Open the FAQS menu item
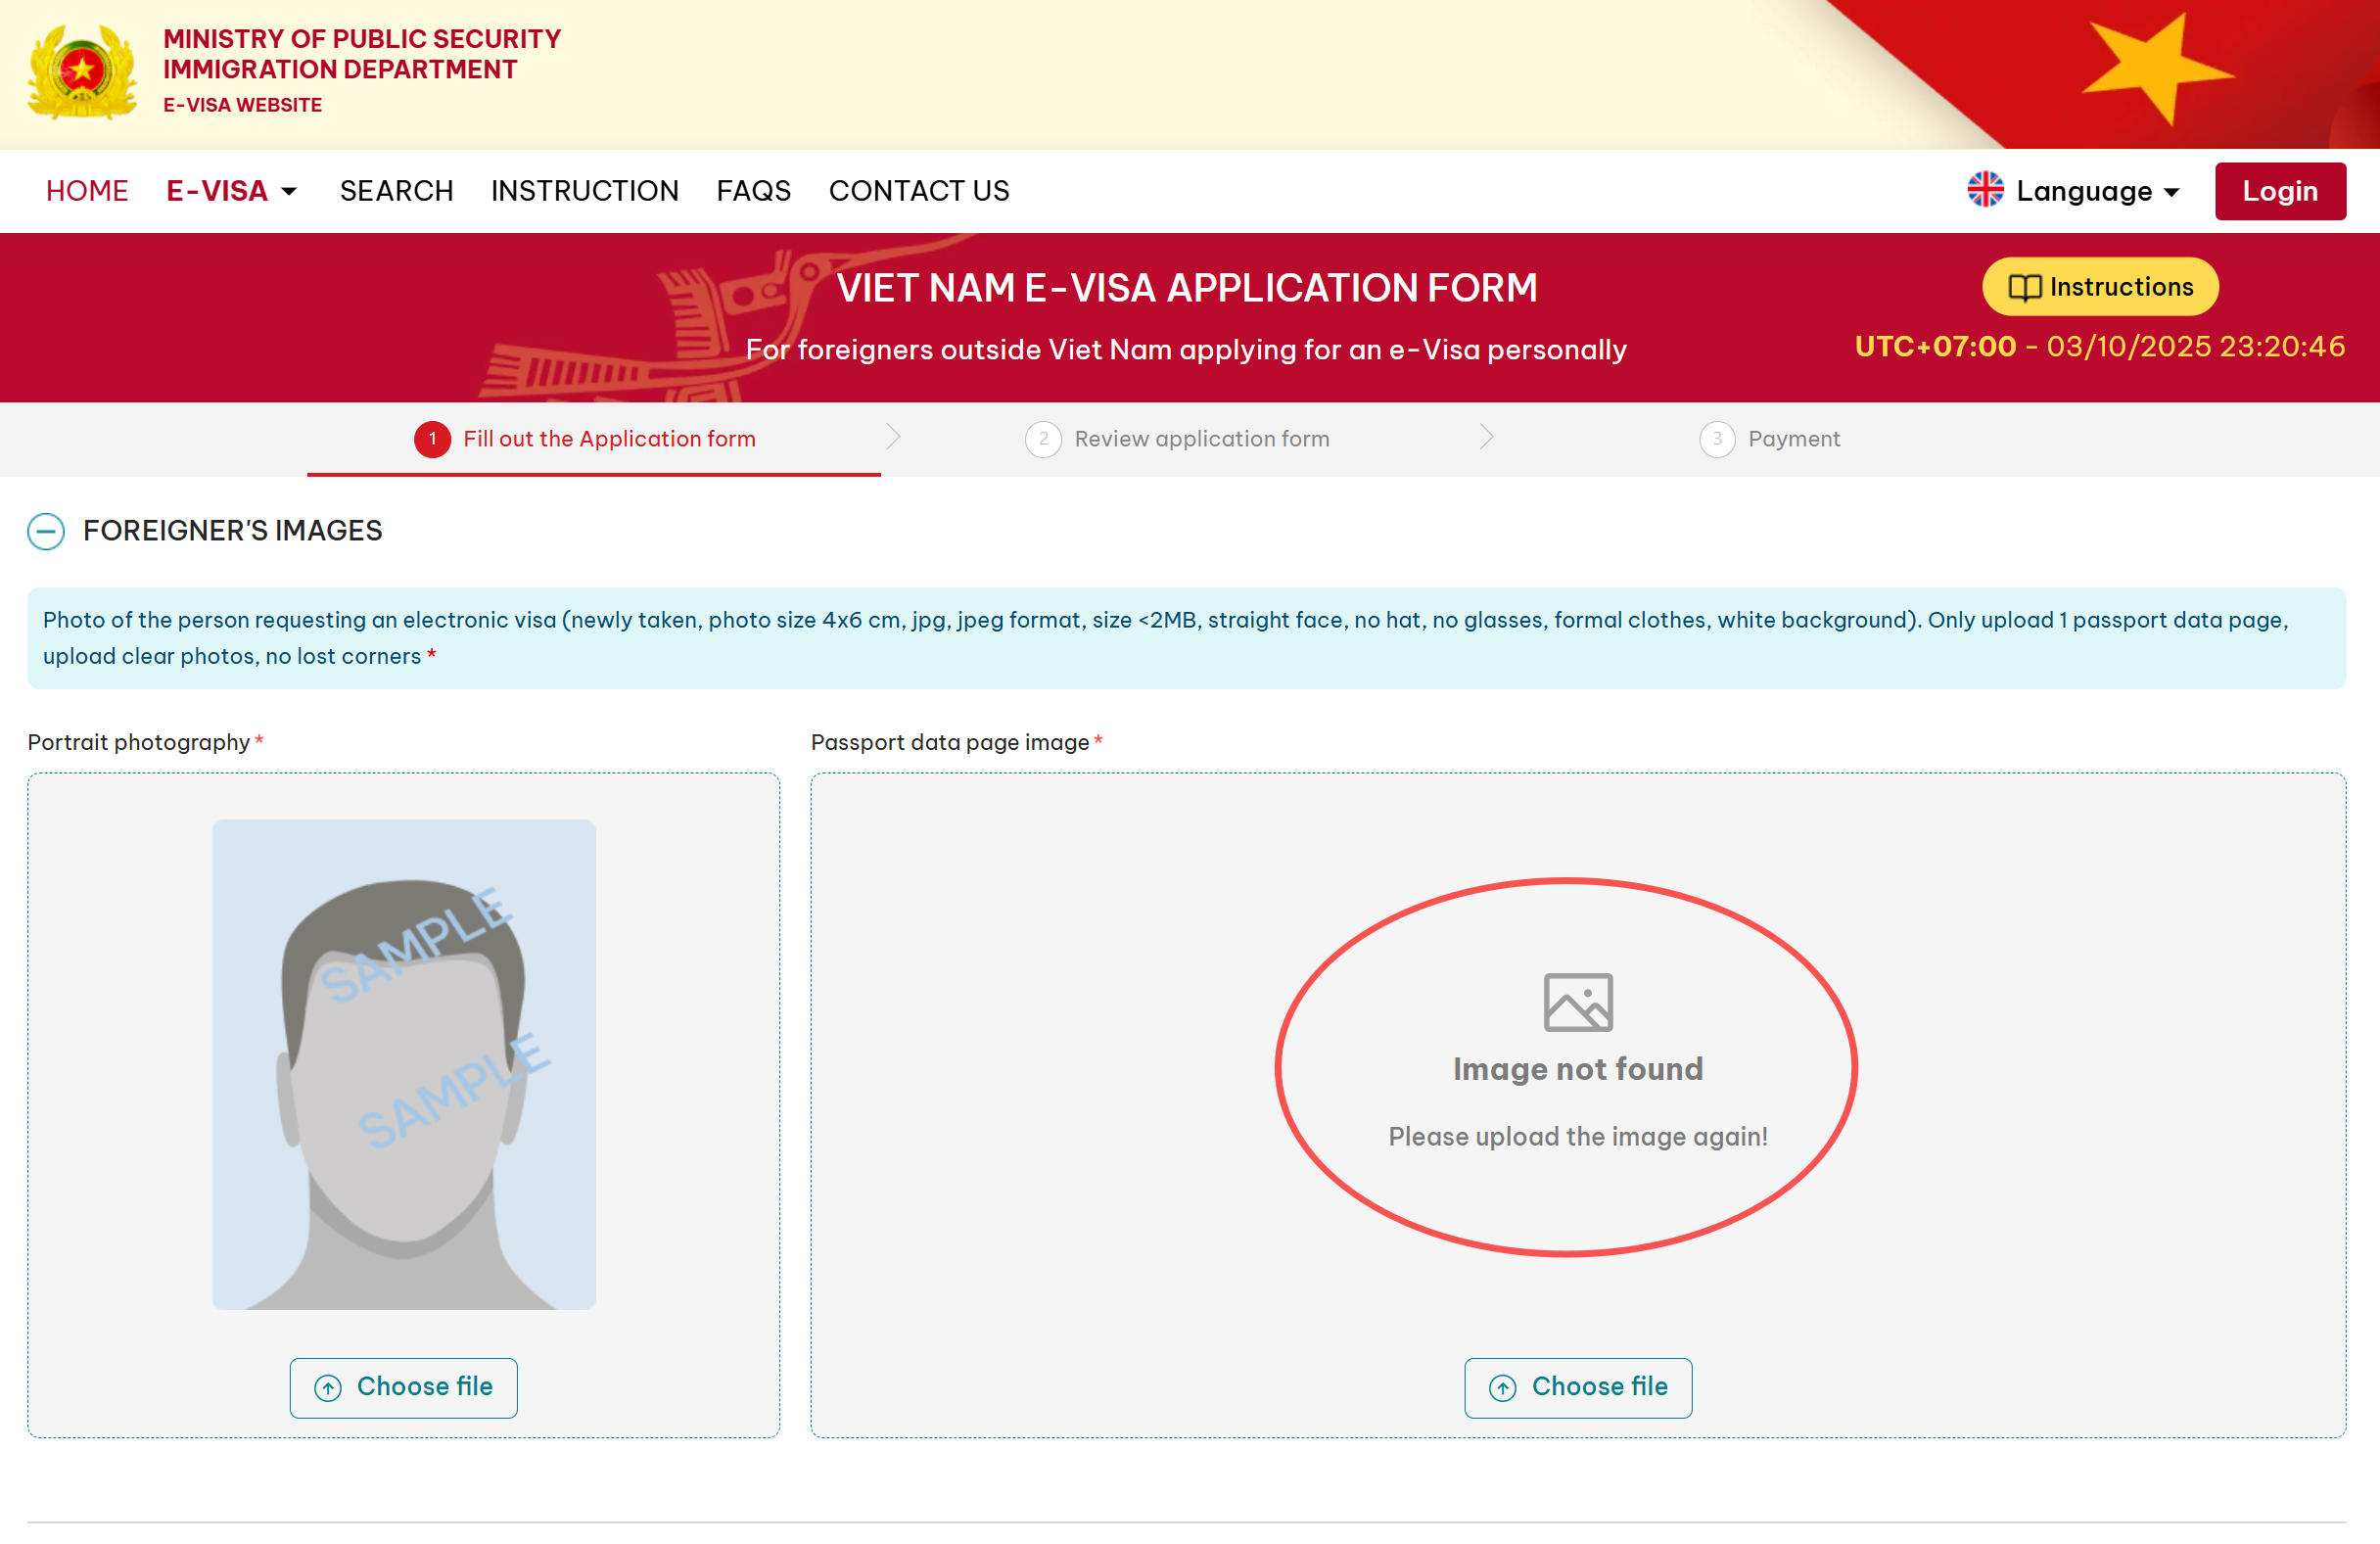 753,191
